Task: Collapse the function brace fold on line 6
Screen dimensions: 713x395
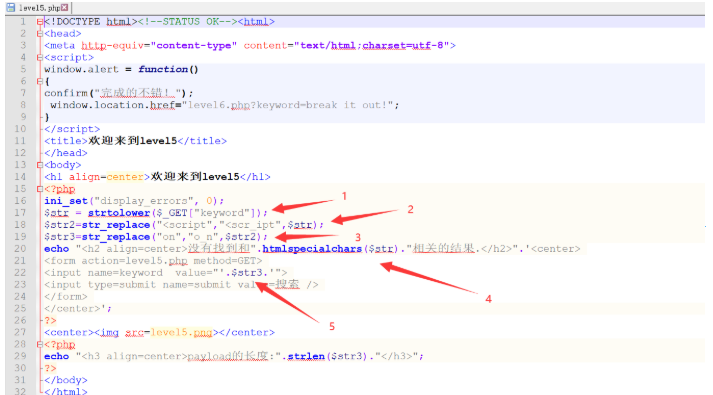Action: click(40, 81)
